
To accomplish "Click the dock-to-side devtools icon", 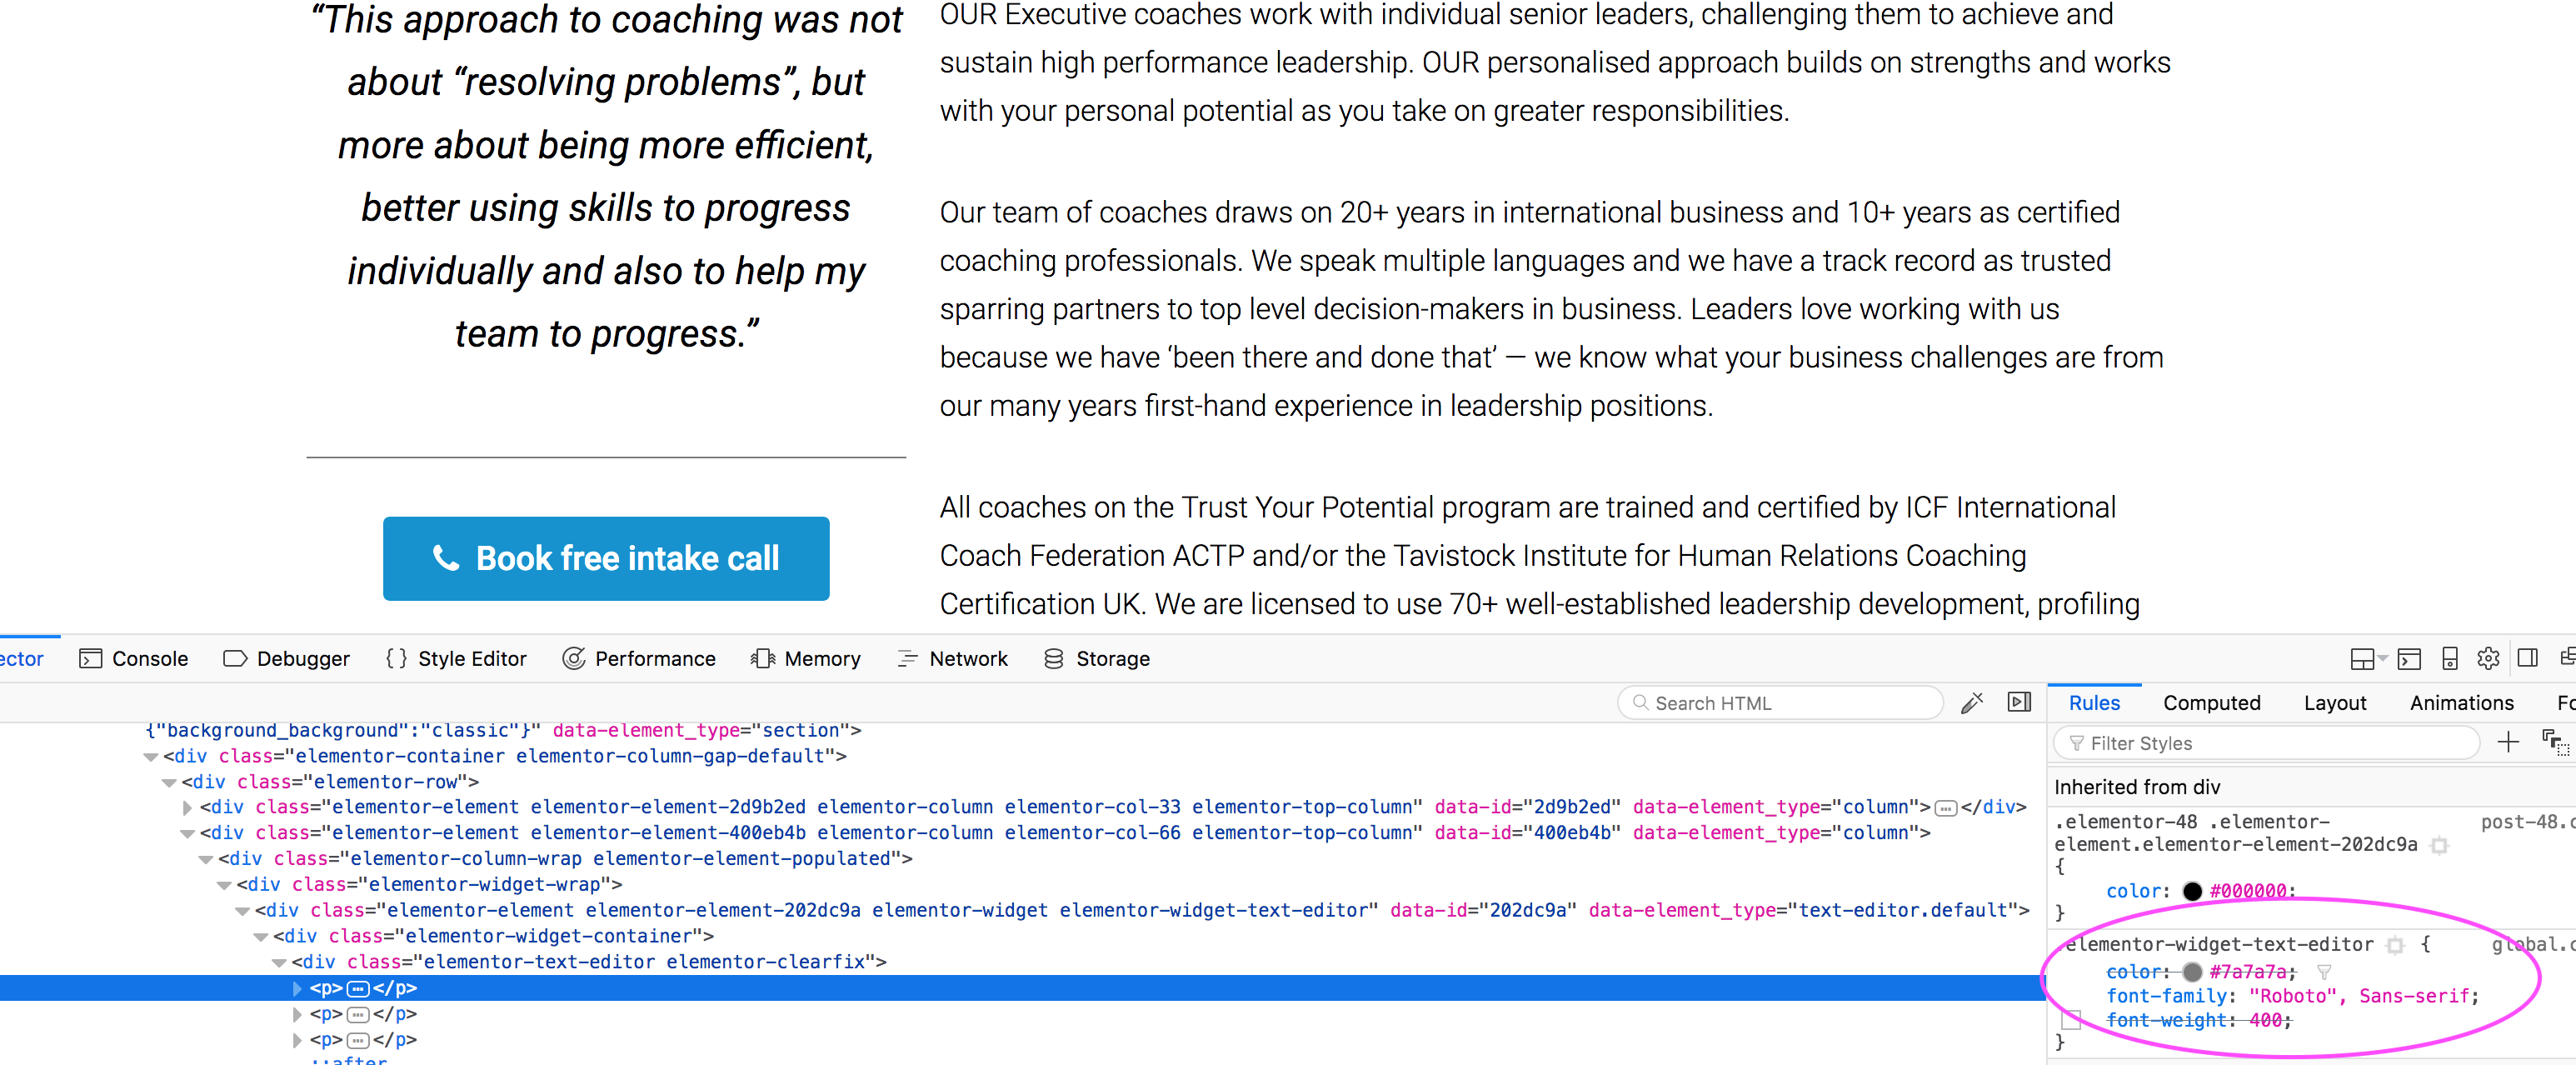I will (2528, 659).
